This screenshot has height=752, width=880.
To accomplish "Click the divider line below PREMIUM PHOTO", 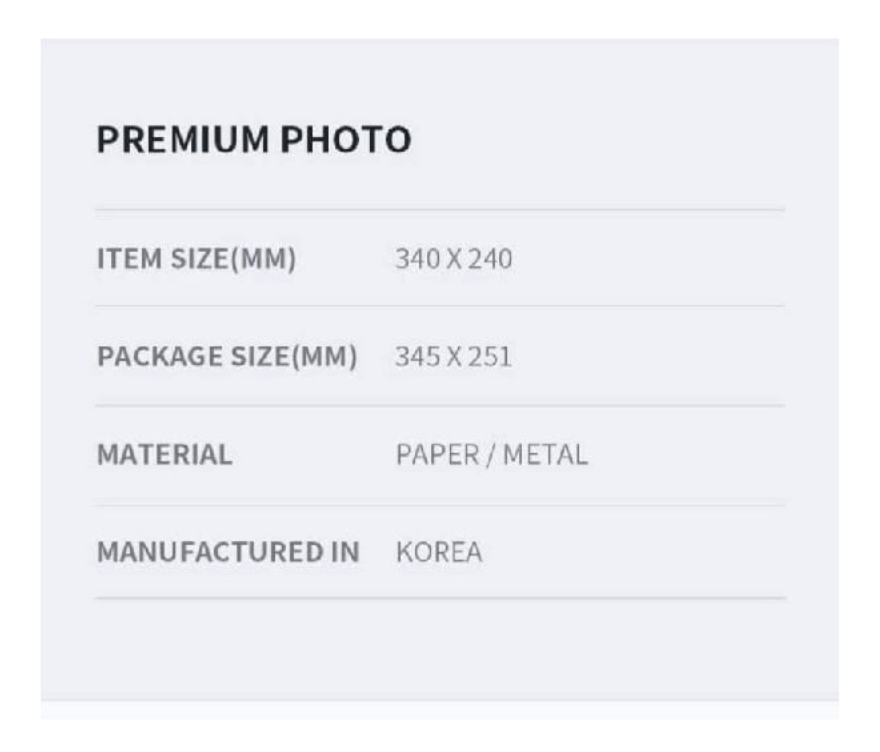I will (x=440, y=210).
